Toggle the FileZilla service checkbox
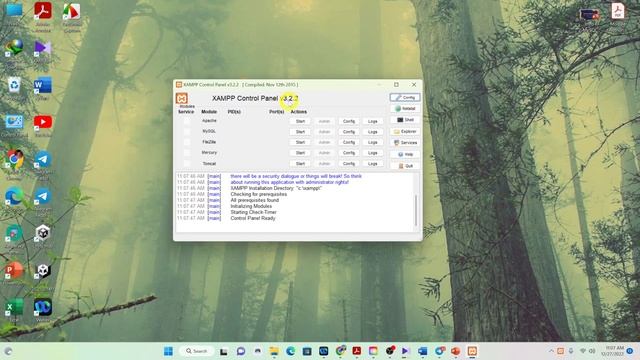This screenshot has height=360, width=640. [187, 142]
